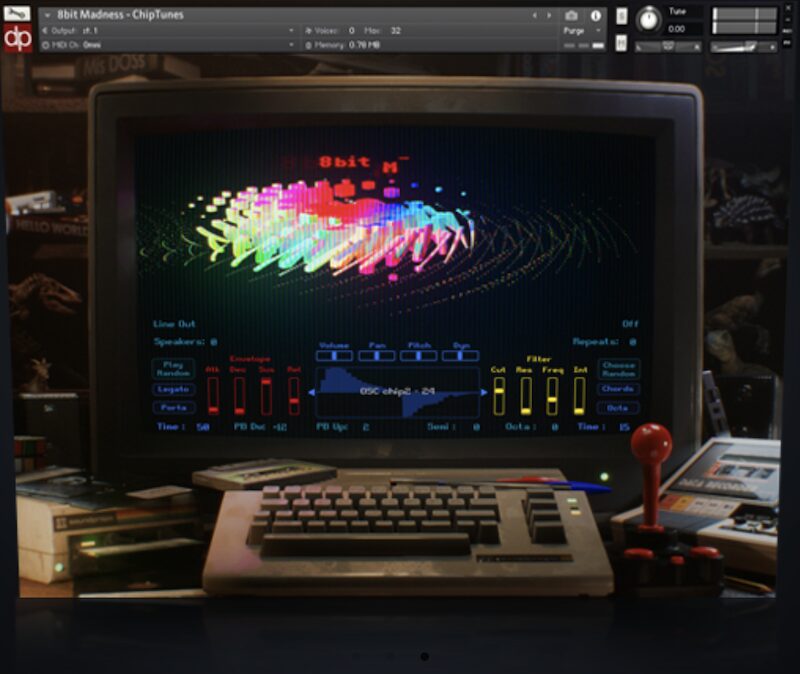Click the filter Int slider
Screen dimensions: 800x674
point(579,396)
